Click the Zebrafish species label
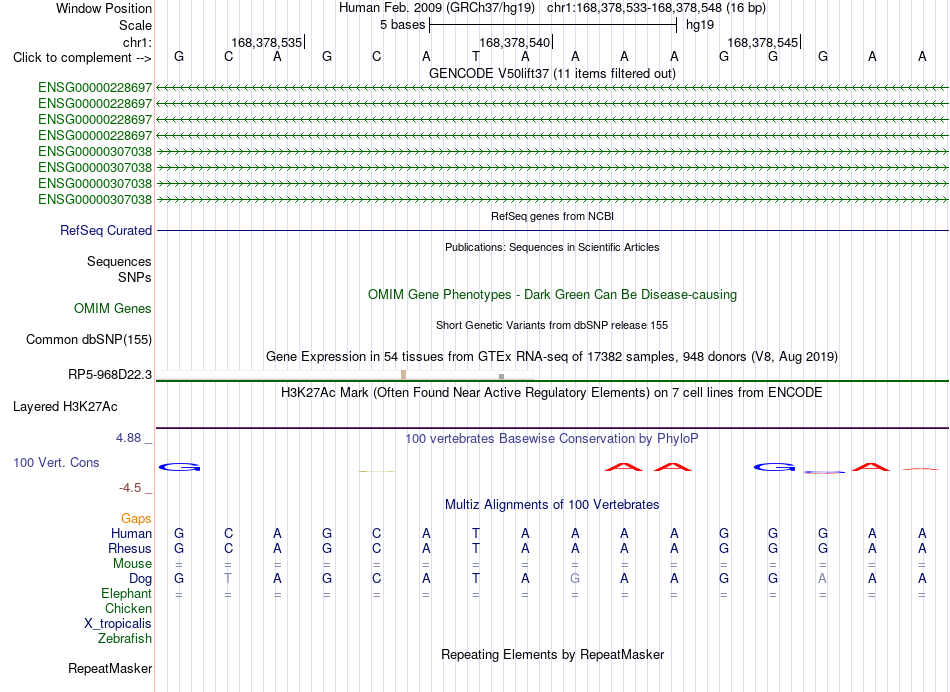The image size is (950, 692). coord(125,639)
